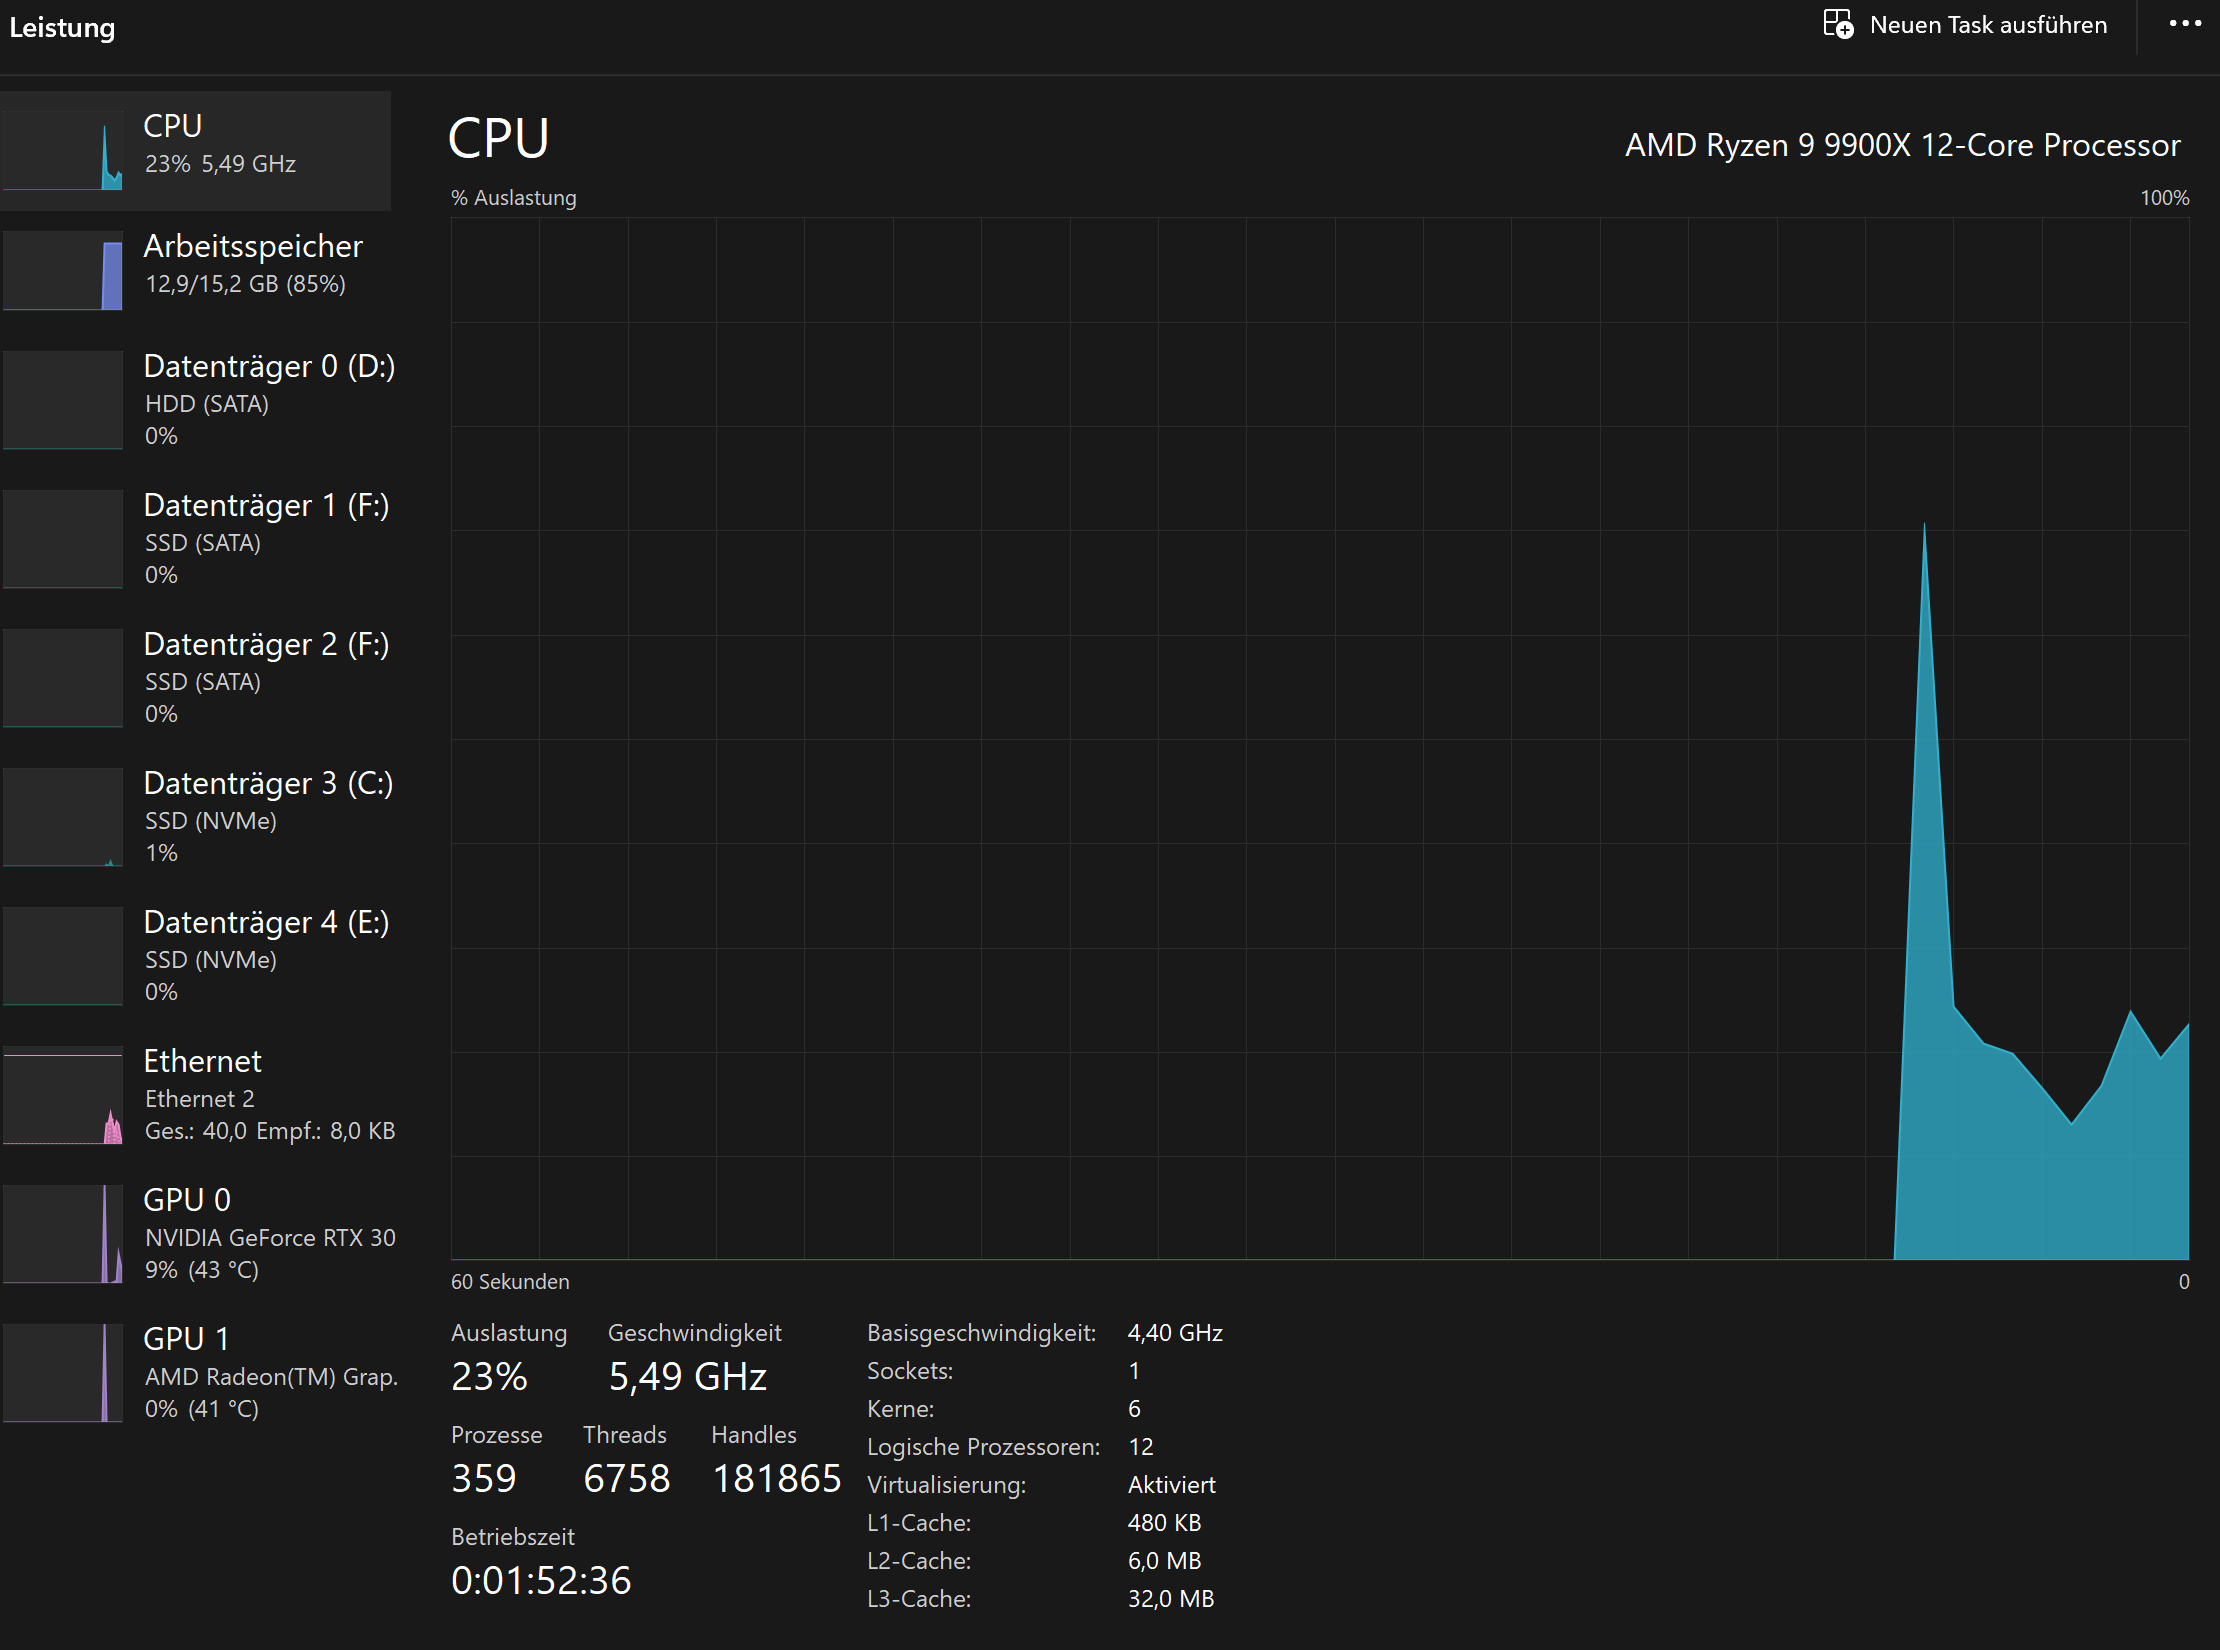Click the GPU 1 mini graph
The height and width of the screenshot is (1650, 2220).
(x=63, y=1373)
